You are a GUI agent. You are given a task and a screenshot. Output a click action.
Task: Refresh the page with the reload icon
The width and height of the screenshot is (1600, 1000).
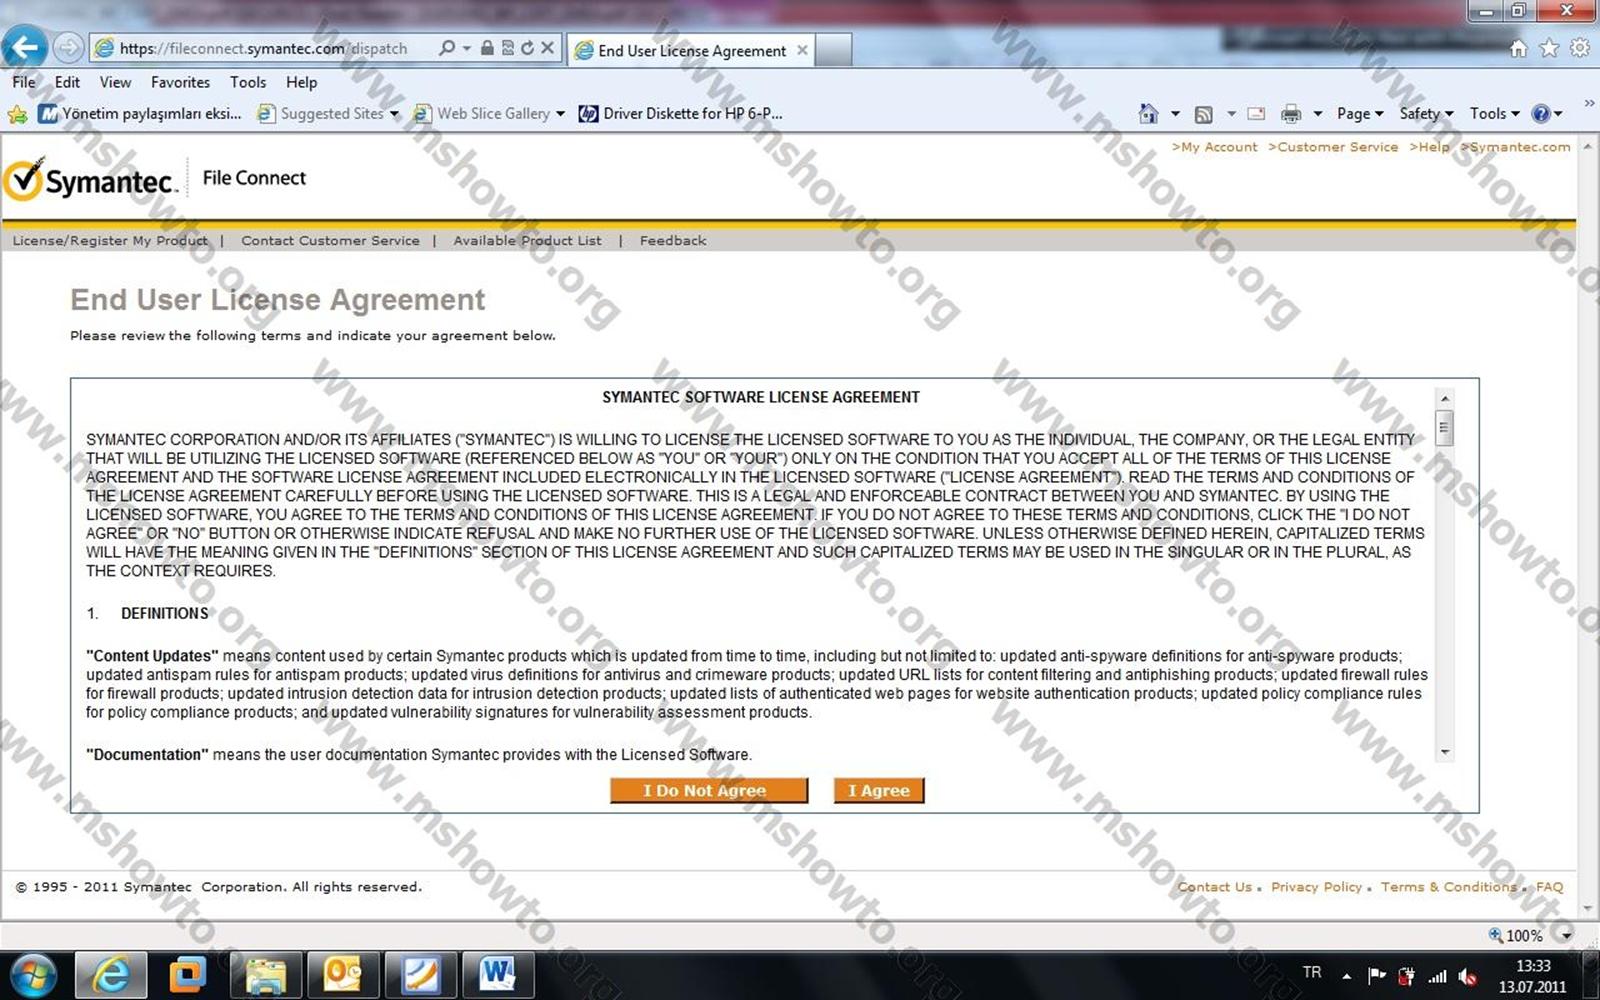tap(527, 48)
